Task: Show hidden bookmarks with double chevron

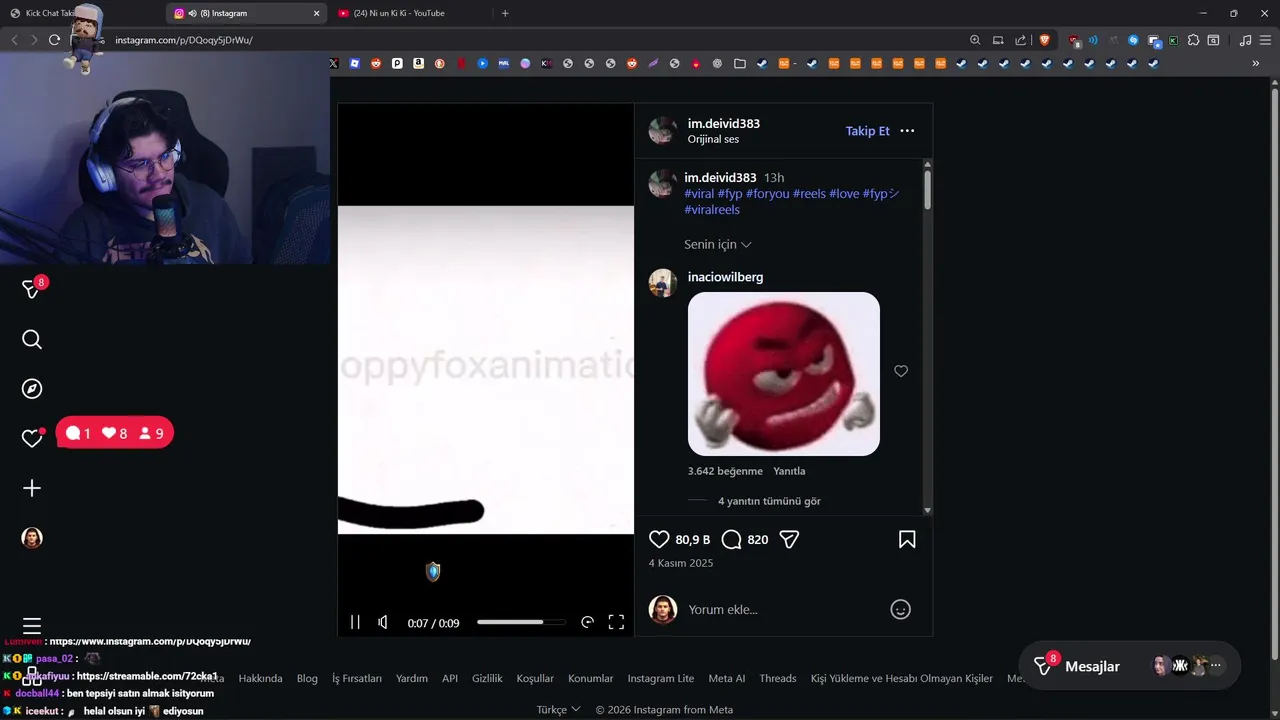Action: click(x=1256, y=63)
